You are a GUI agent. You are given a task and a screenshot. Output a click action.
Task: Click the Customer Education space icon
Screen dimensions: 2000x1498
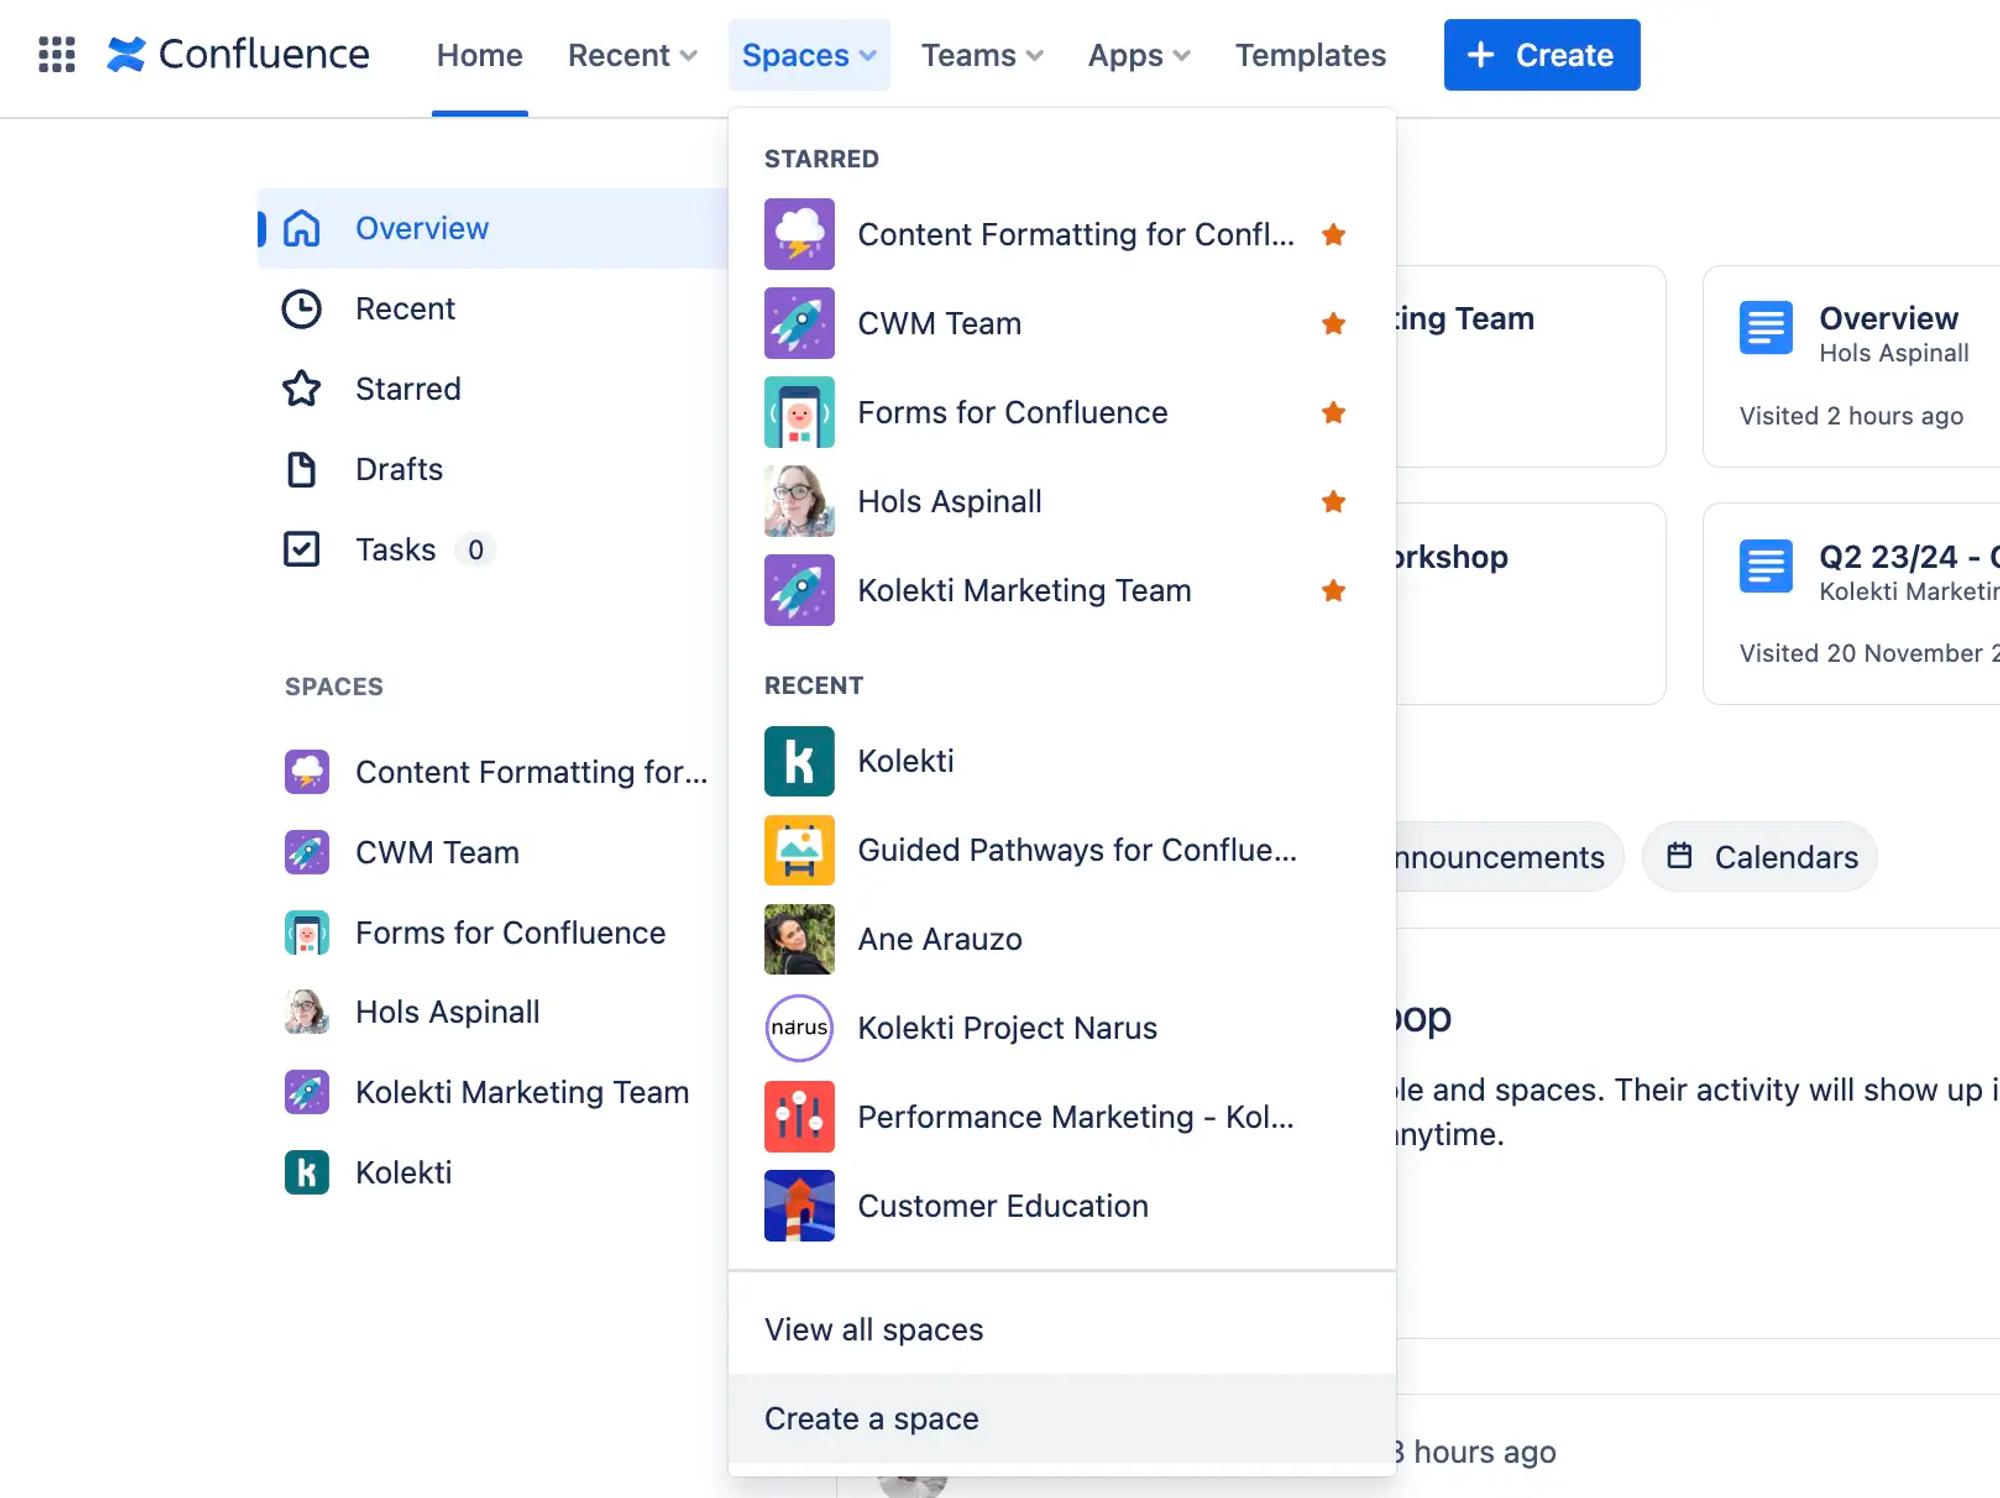798,1205
